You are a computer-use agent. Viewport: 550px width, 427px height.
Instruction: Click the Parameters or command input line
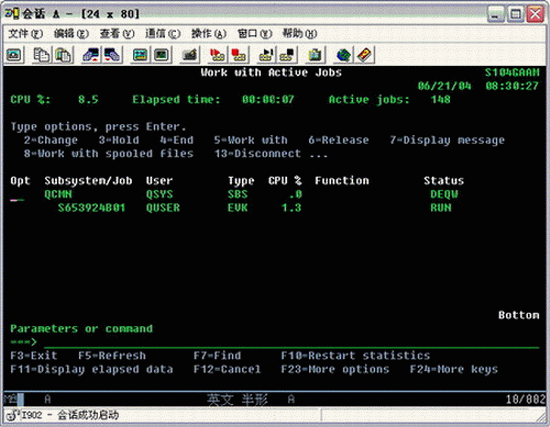(292, 342)
